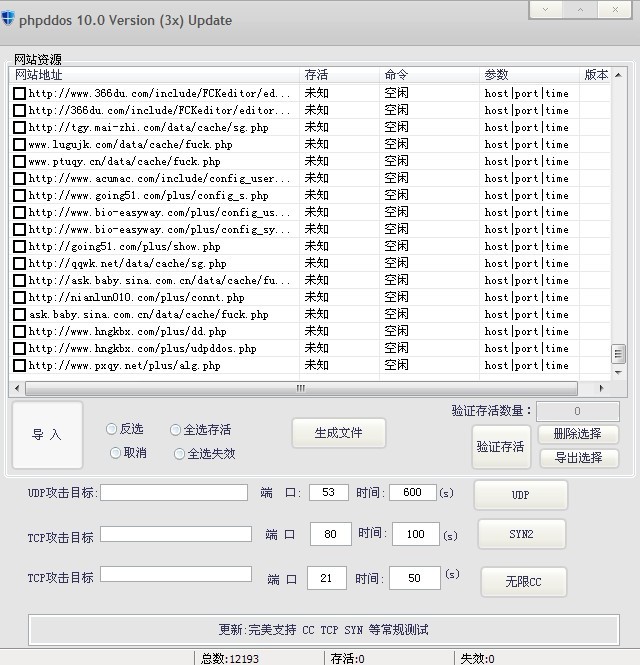Click the up-chevron title bar button
Screen dimensions: 640x665
[x=580, y=9]
